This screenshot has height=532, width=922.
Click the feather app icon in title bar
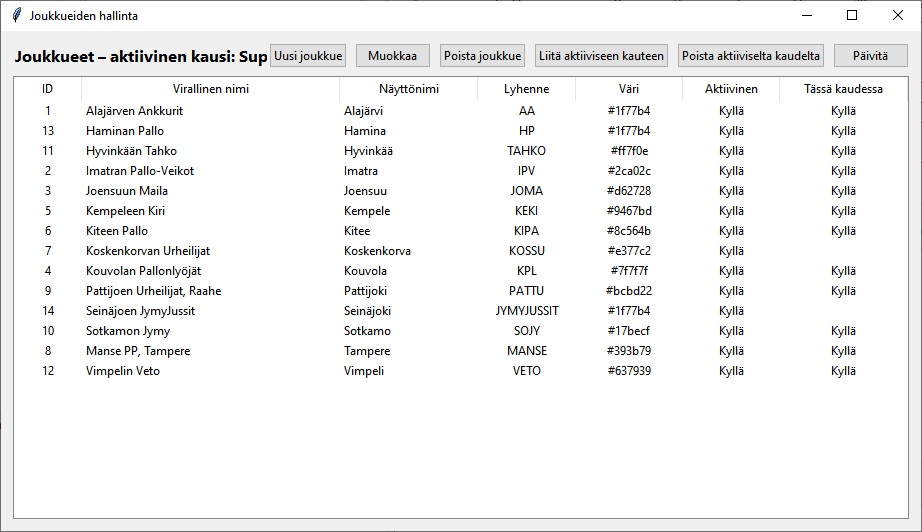coord(16,15)
